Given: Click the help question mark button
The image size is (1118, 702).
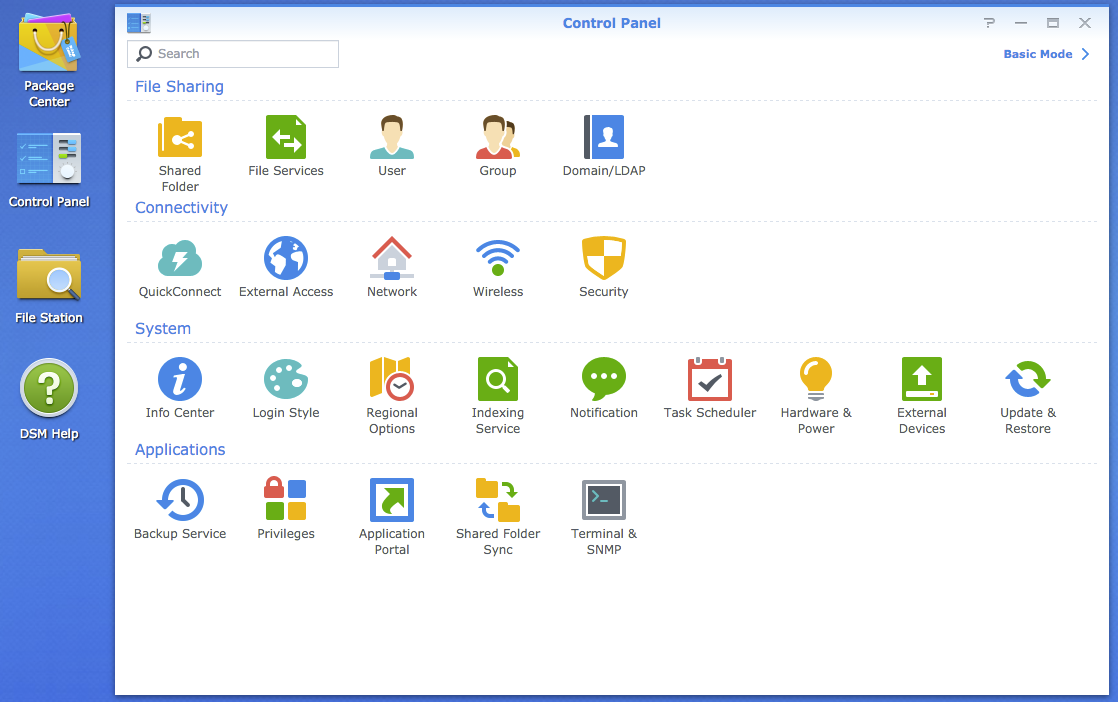Looking at the screenshot, I should tap(989, 23).
